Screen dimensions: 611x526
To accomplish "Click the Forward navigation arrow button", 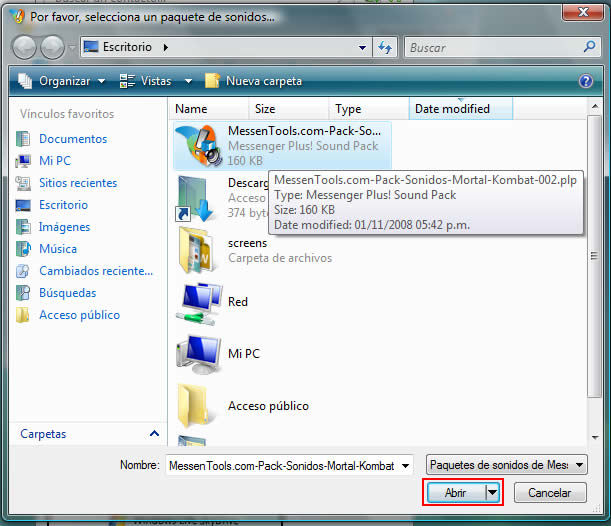I will [52, 48].
